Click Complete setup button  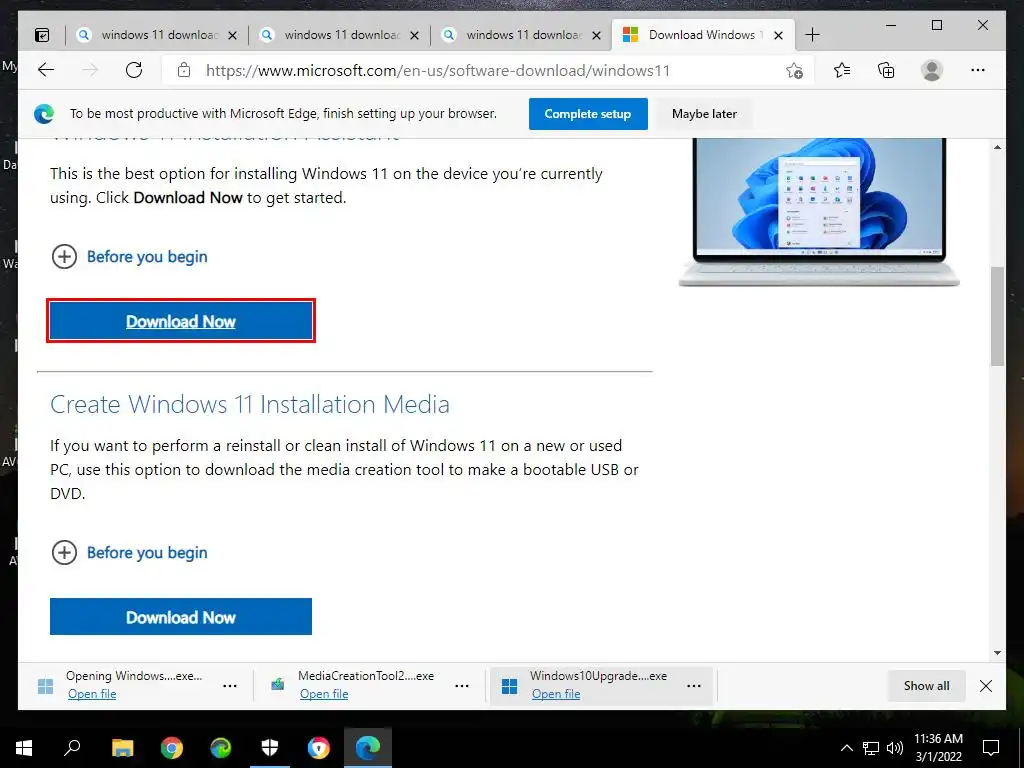click(588, 114)
